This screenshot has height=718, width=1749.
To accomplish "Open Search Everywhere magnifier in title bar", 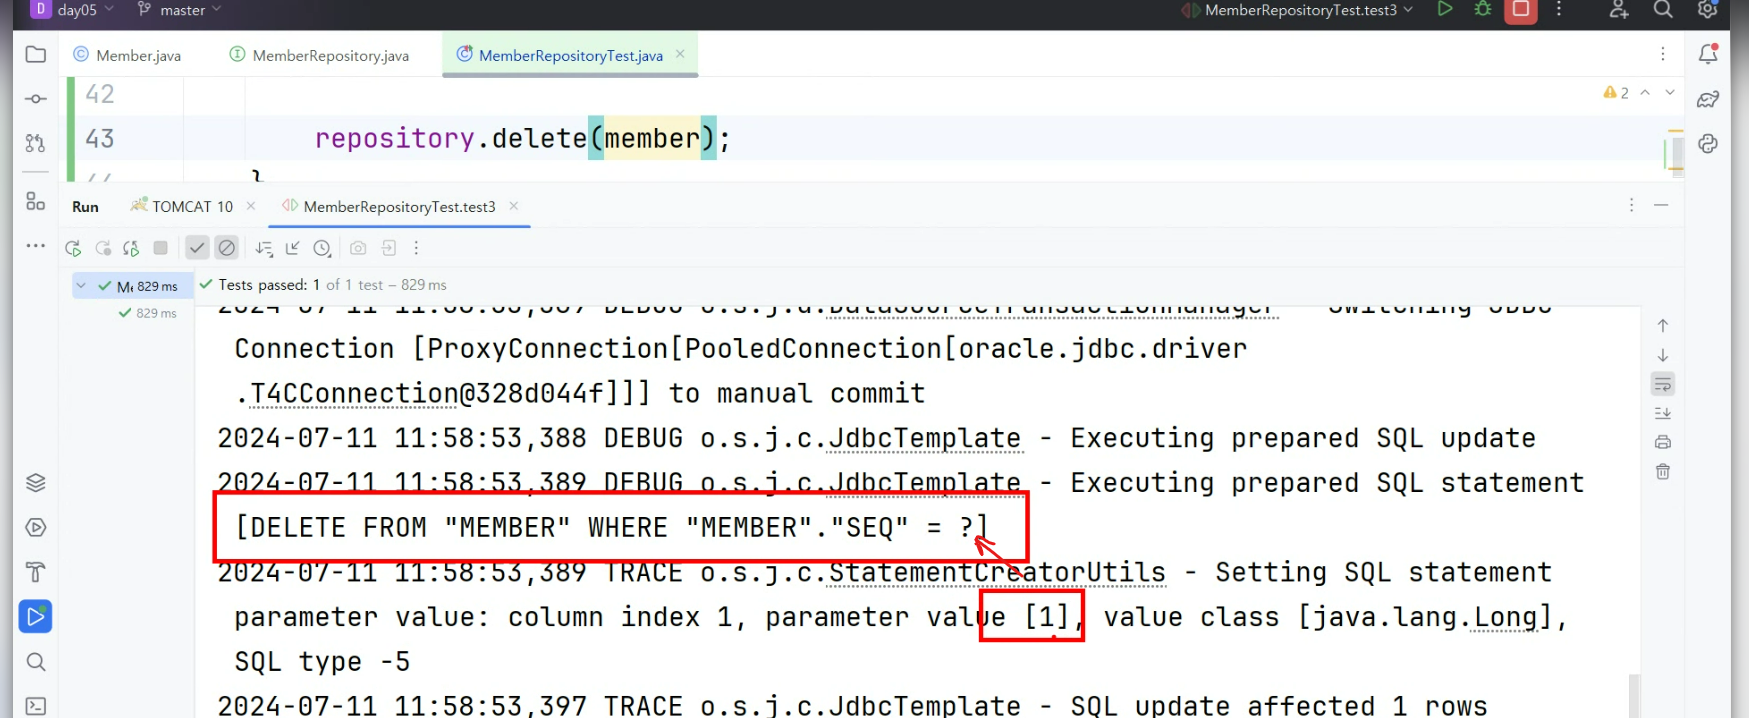I will [x=1663, y=9].
